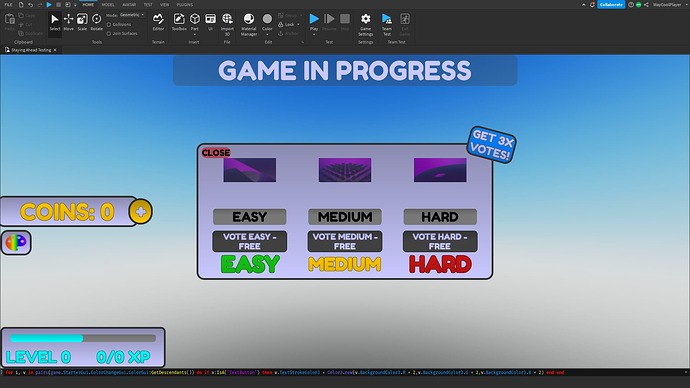Click quick access Play icon
Viewport: 690px width, 388px height.
click(49, 4)
